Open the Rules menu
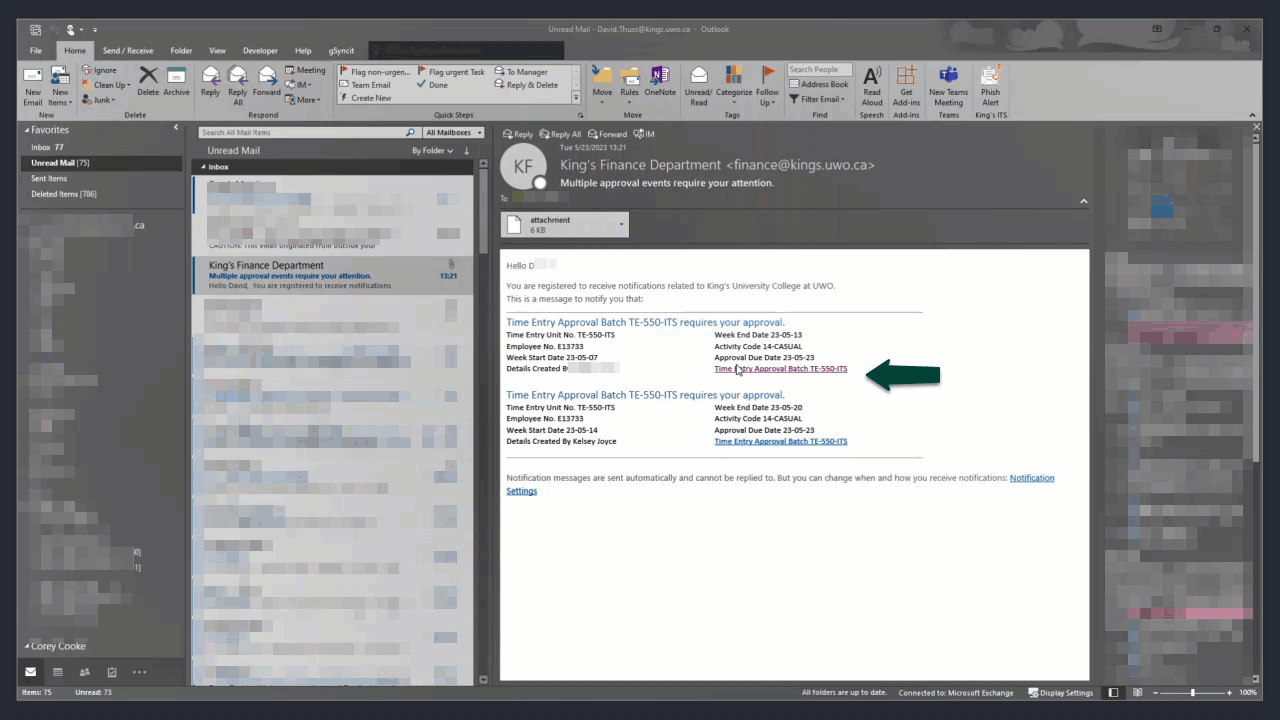Image resolution: width=1280 pixels, height=720 pixels. coord(629,84)
